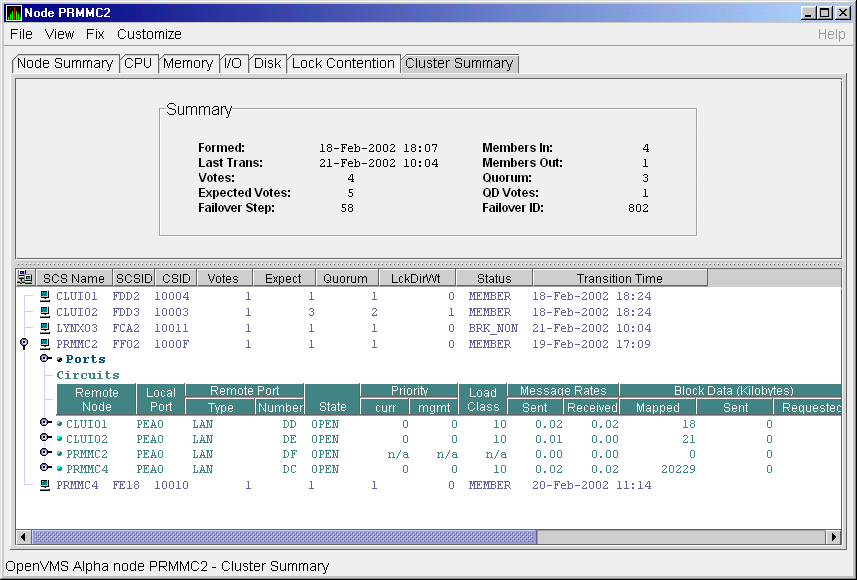Expand the Ports section handle
This screenshot has width=857, height=580.
point(45,359)
